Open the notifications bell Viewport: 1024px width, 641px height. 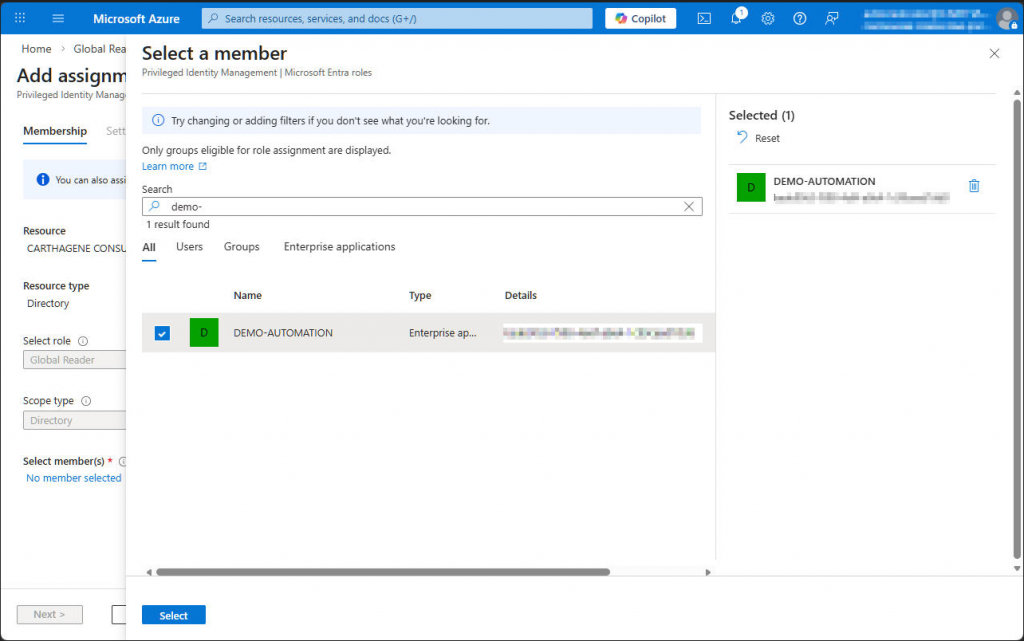736,17
